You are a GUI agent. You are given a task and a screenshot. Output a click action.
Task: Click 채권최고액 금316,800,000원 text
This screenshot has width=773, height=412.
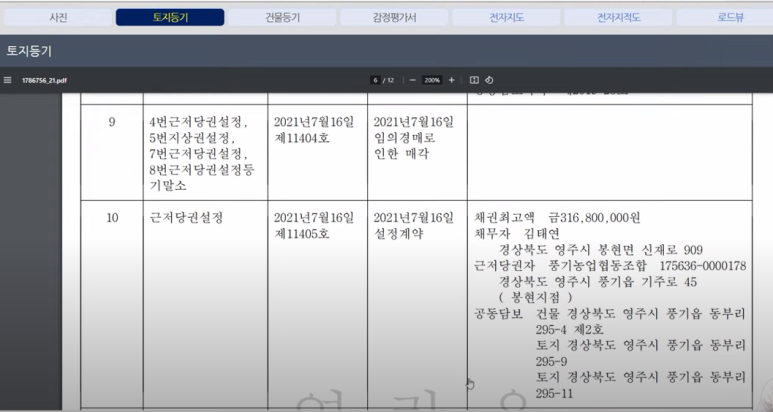pos(557,217)
